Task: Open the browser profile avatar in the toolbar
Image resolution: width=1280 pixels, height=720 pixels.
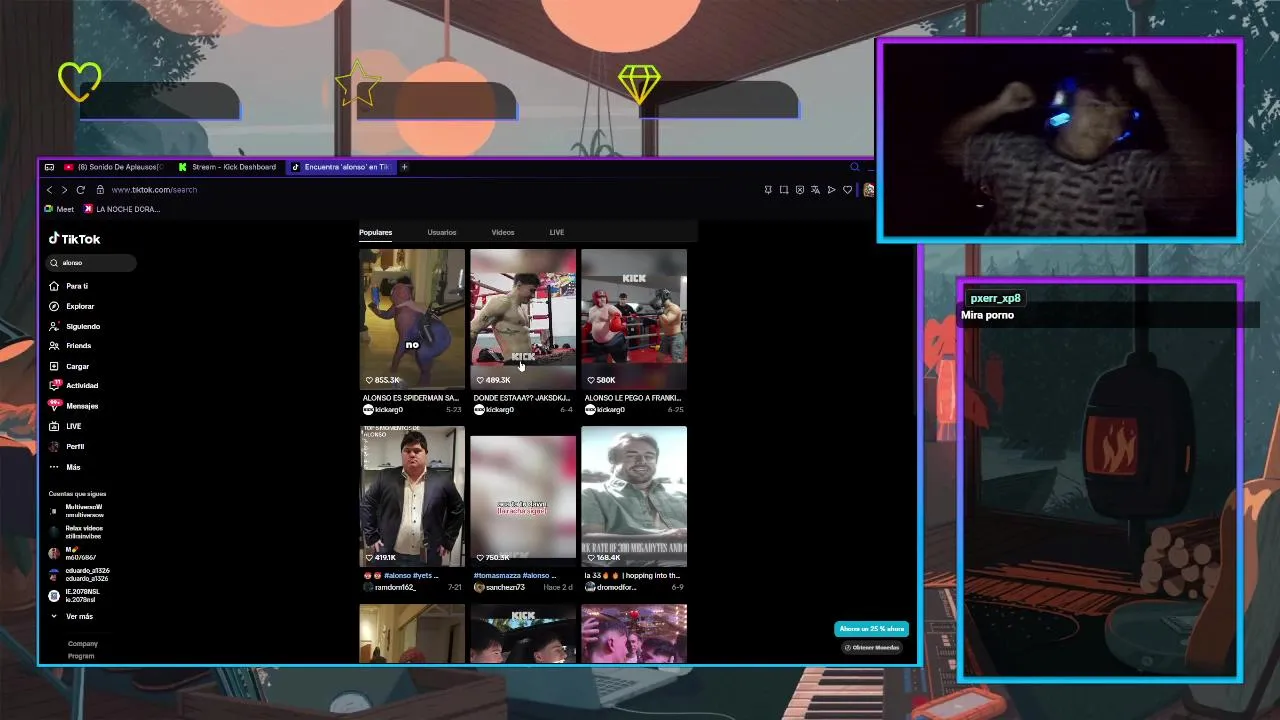Action: (x=869, y=190)
